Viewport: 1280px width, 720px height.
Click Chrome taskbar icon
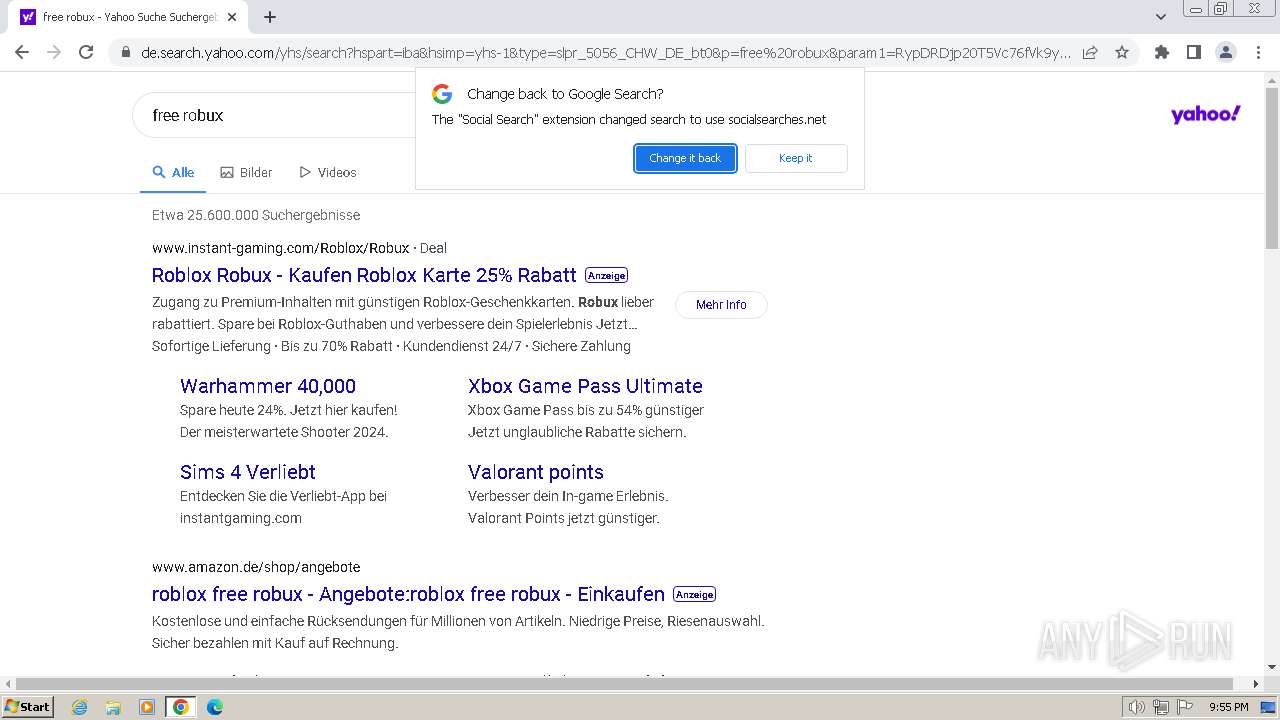[181, 707]
